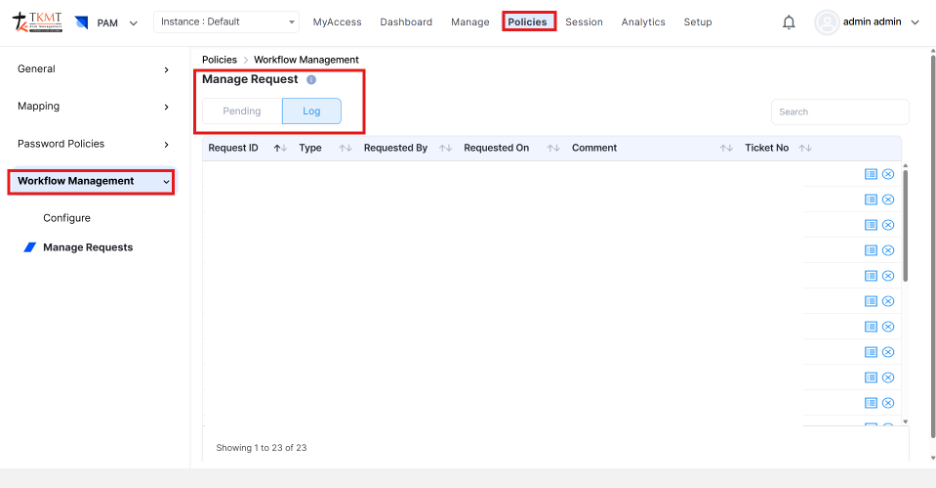Open the Dashboard menu
The height and width of the screenshot is (488, 936).
pyautogui.click(x=406, y=22)
